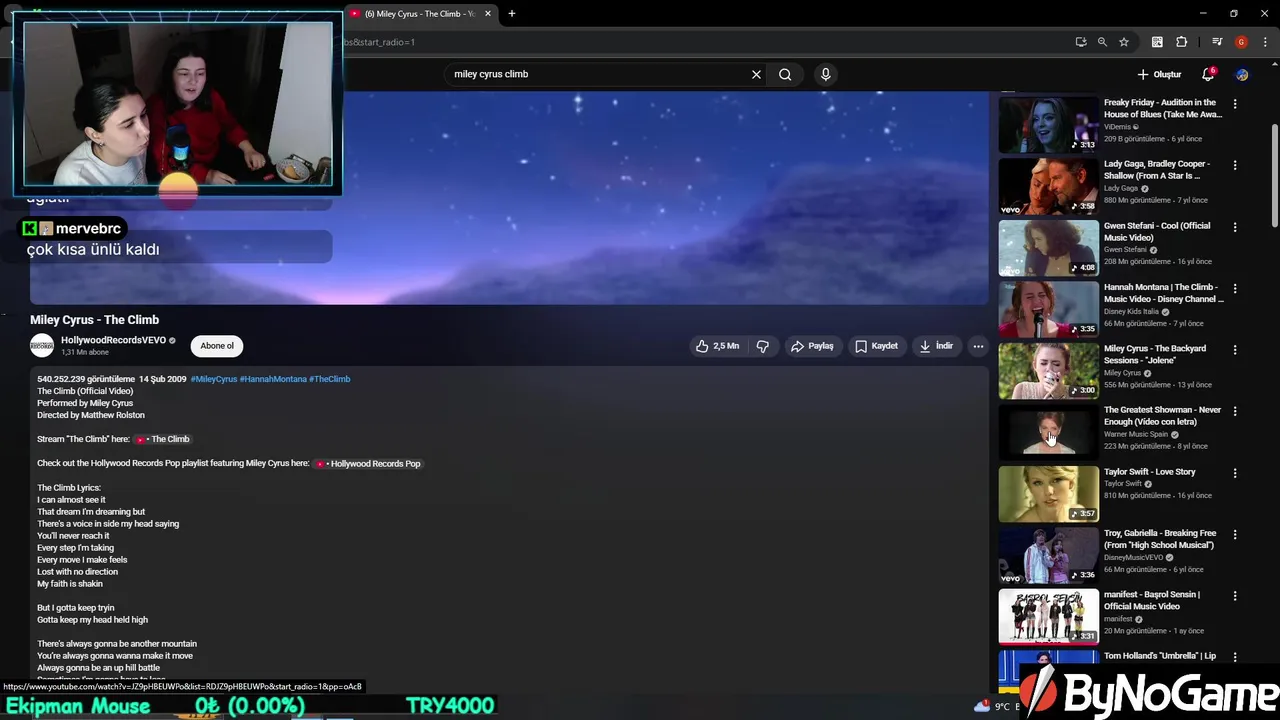Clear the search box with the X icon

[756, 74]
